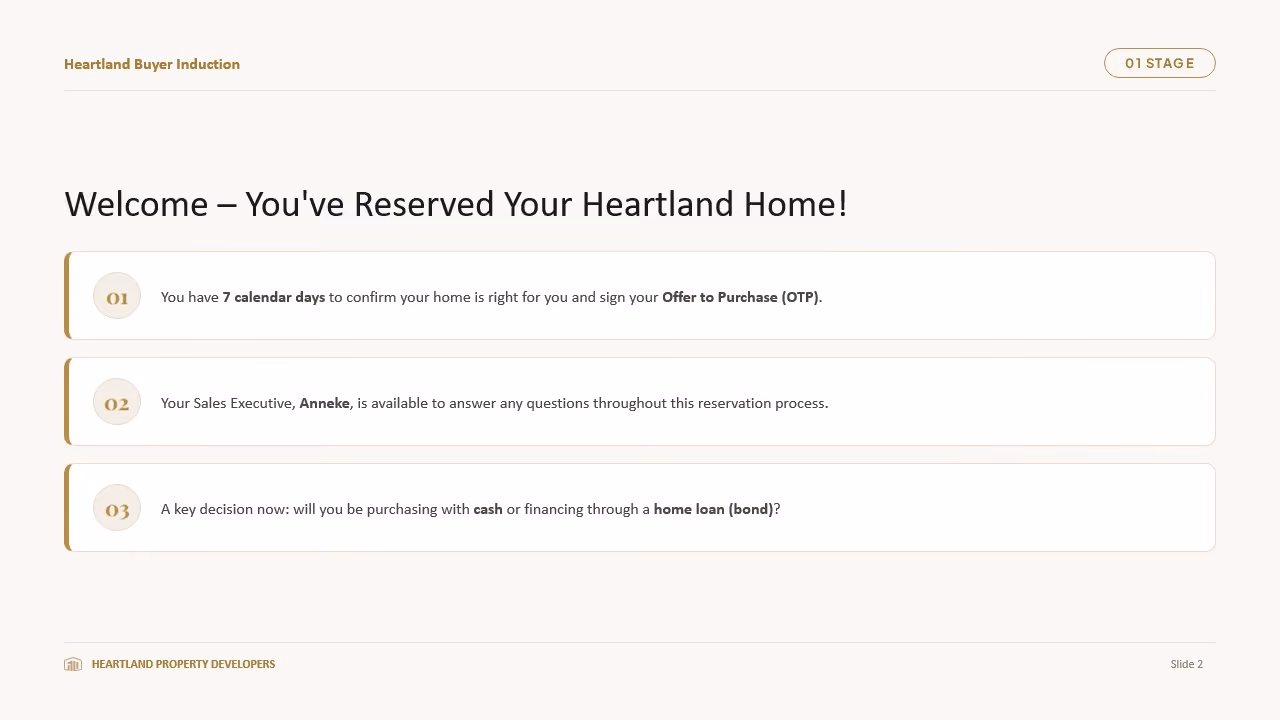Select the 02 numbered circle icon

click(x=117, y=403)
